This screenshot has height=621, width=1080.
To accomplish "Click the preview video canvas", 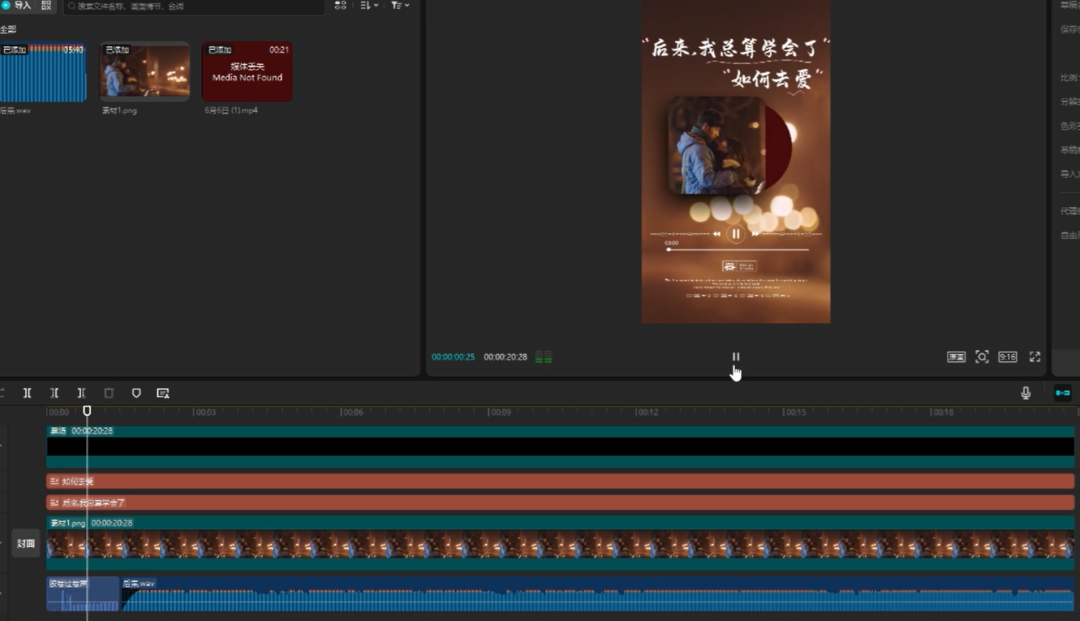I will 736,161.
